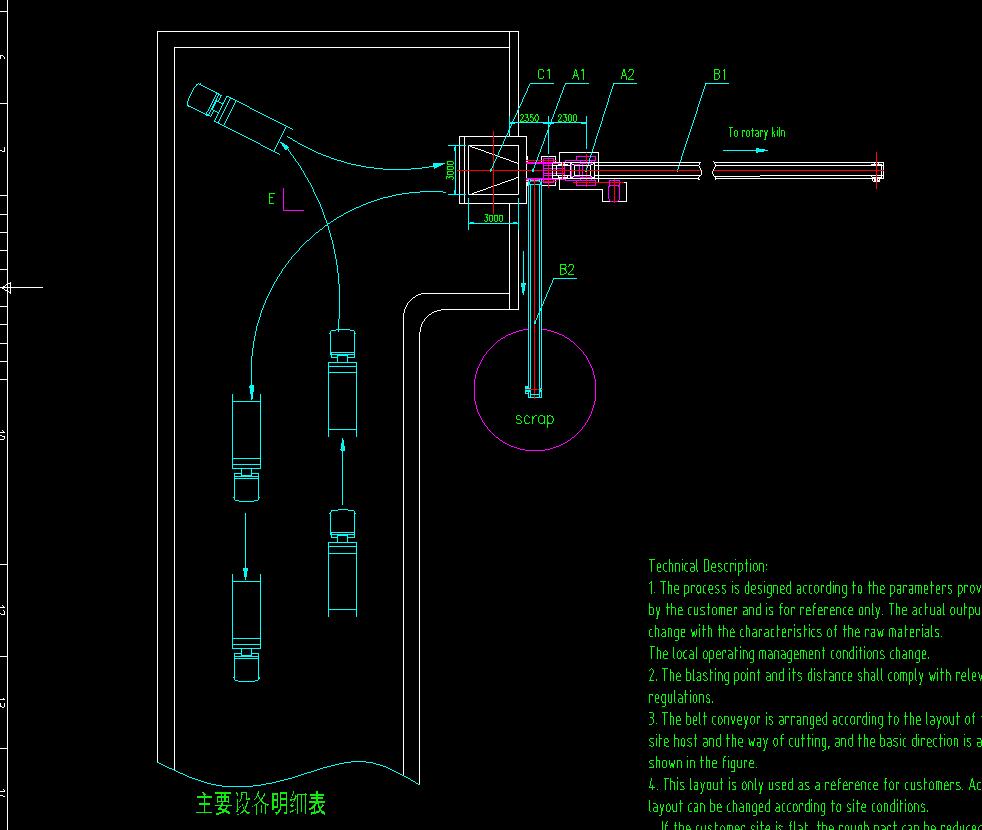Click the line 'The local operating management conditions change.'
The image size is (982, 830).
point(789,654)
